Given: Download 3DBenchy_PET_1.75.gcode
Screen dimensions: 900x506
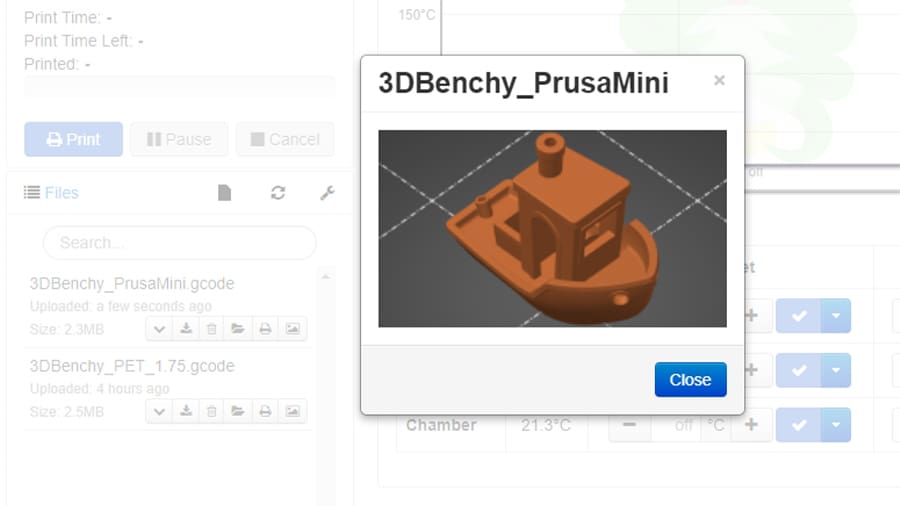Looking at the screenshot, I should pos(186,411).
